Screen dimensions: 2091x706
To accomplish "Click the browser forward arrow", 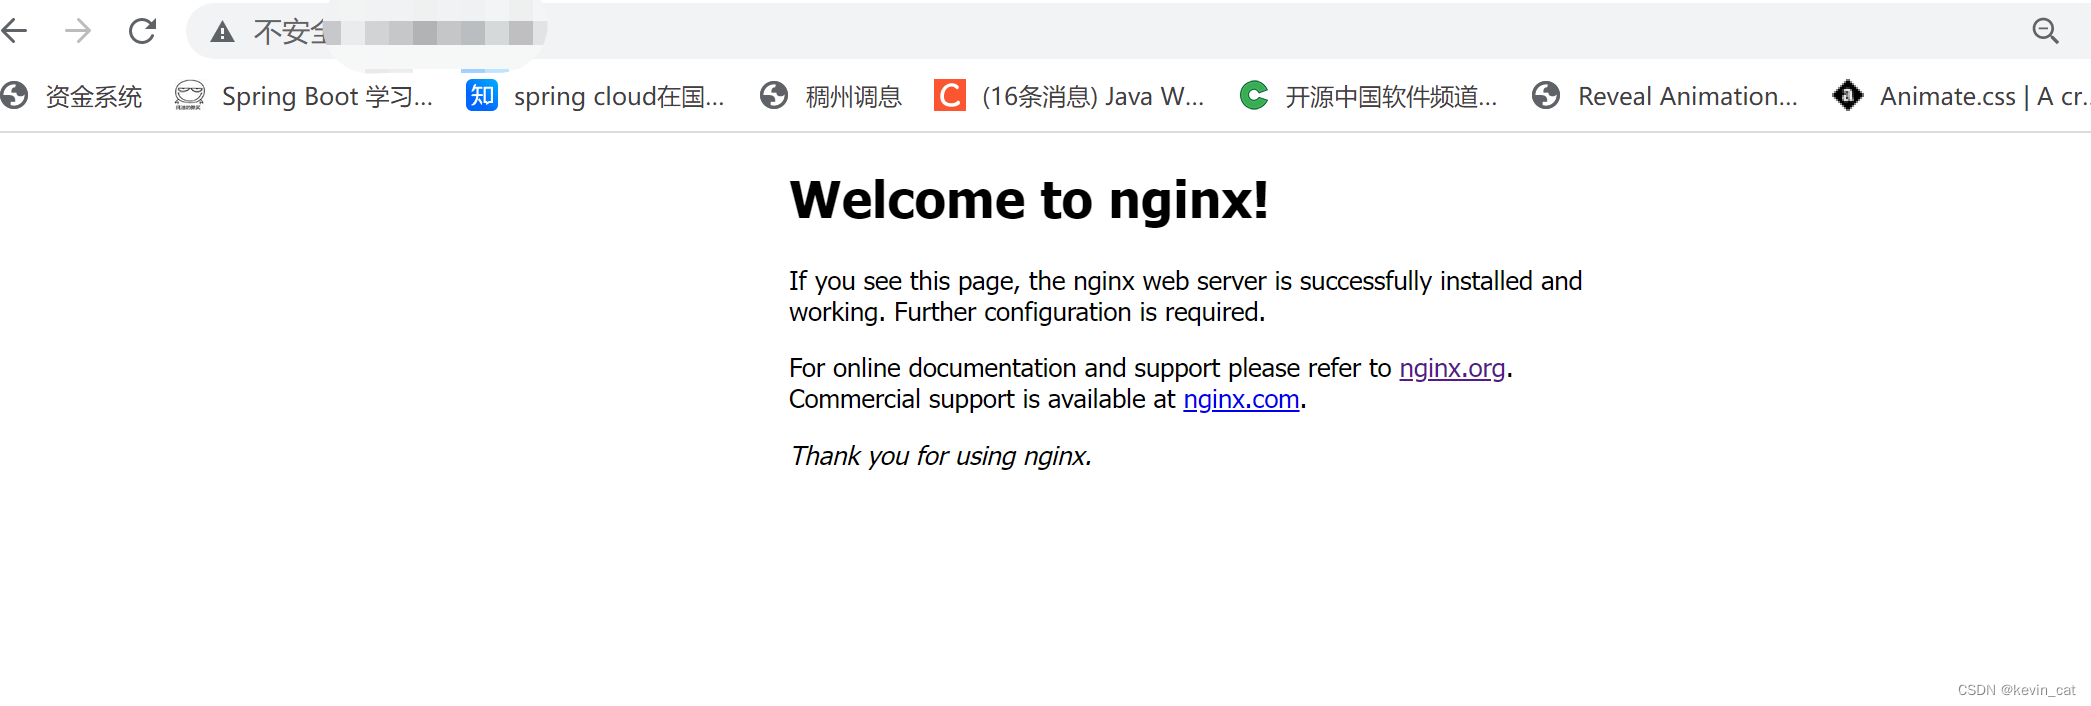I will pos(78,31).
